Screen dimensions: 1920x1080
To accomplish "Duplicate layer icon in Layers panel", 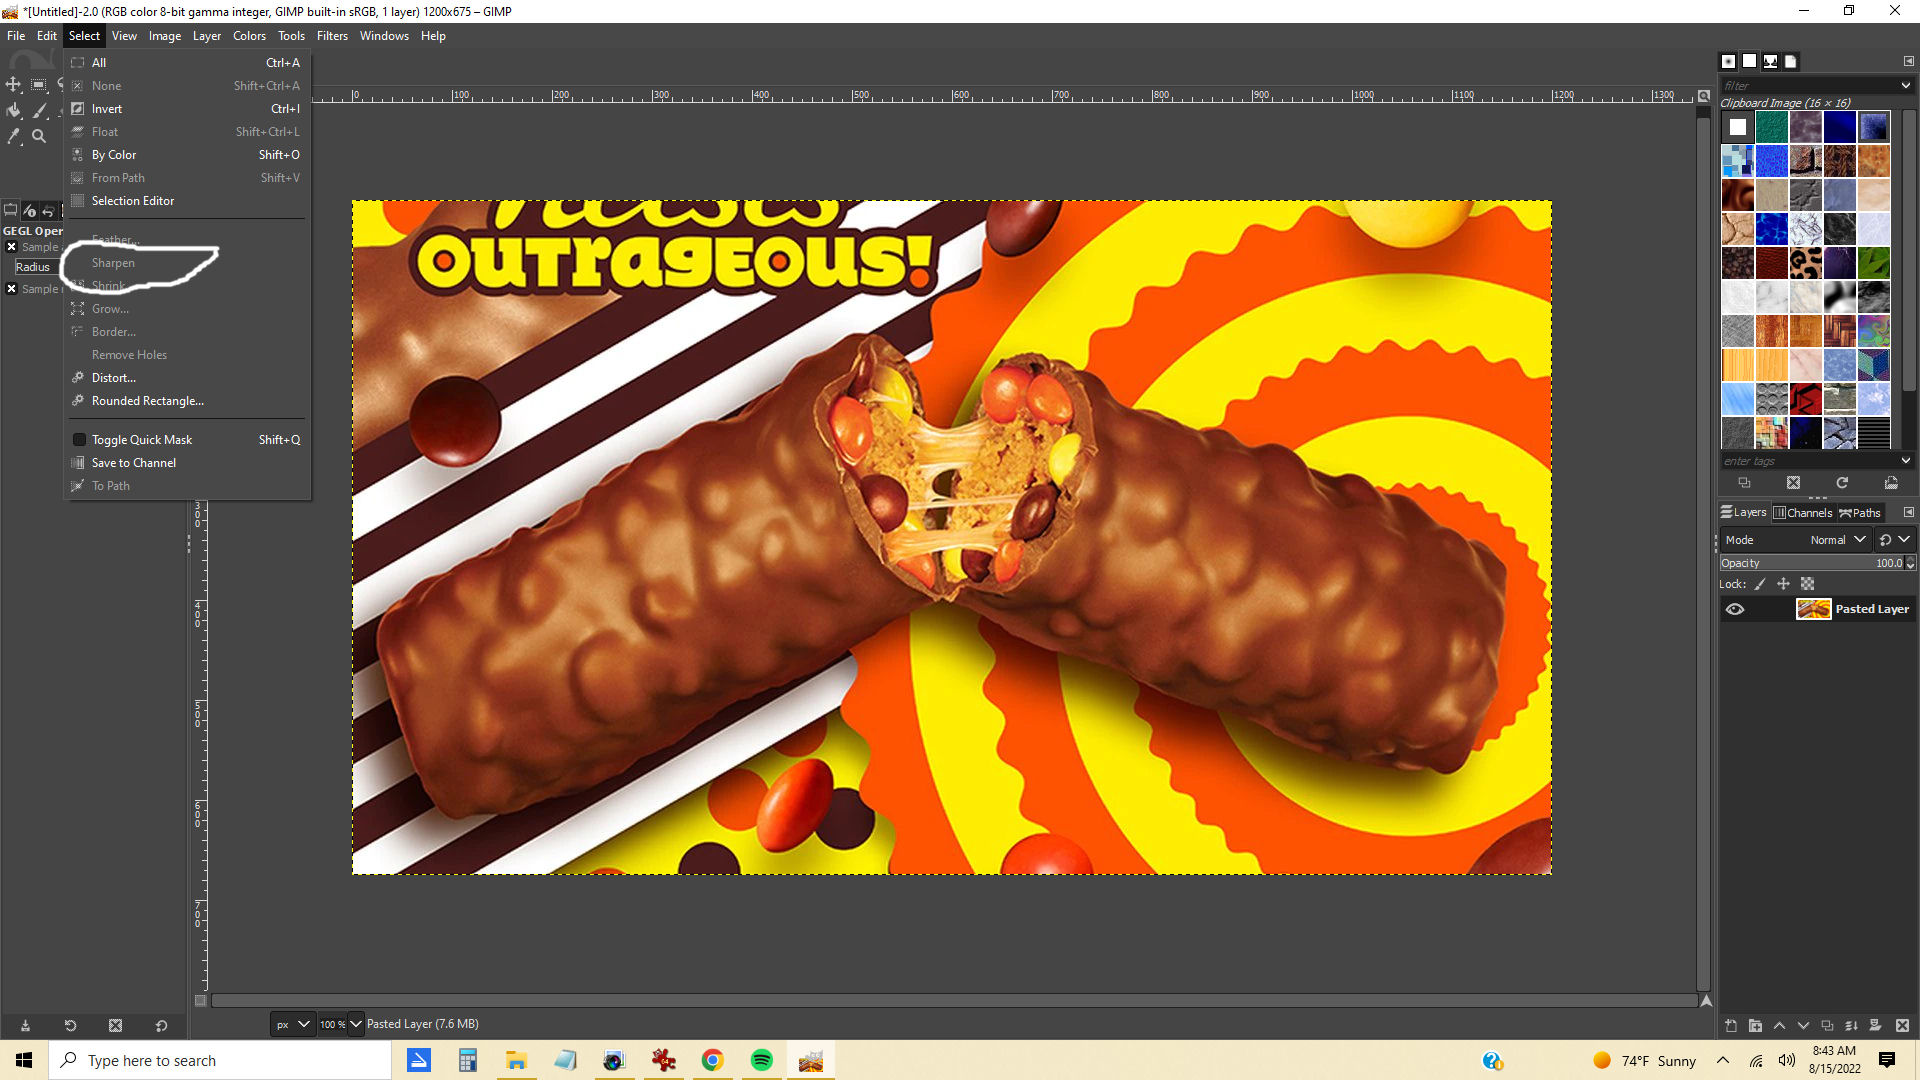I will [x=1827, y=1026].
